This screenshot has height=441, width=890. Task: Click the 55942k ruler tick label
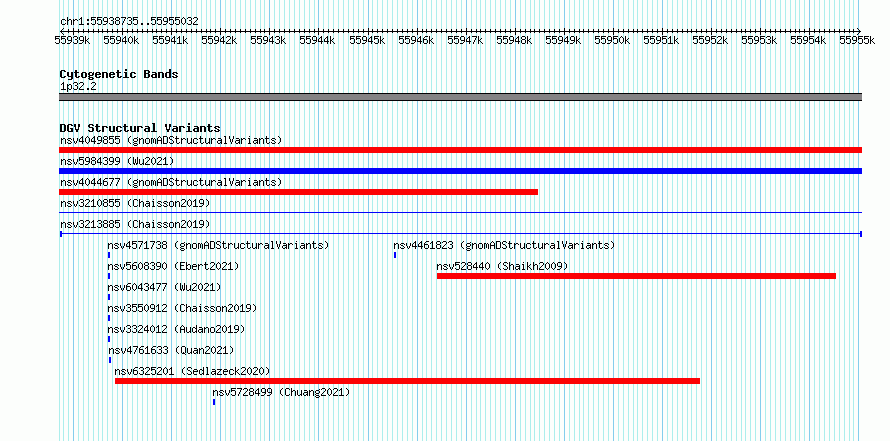[219, 40]
